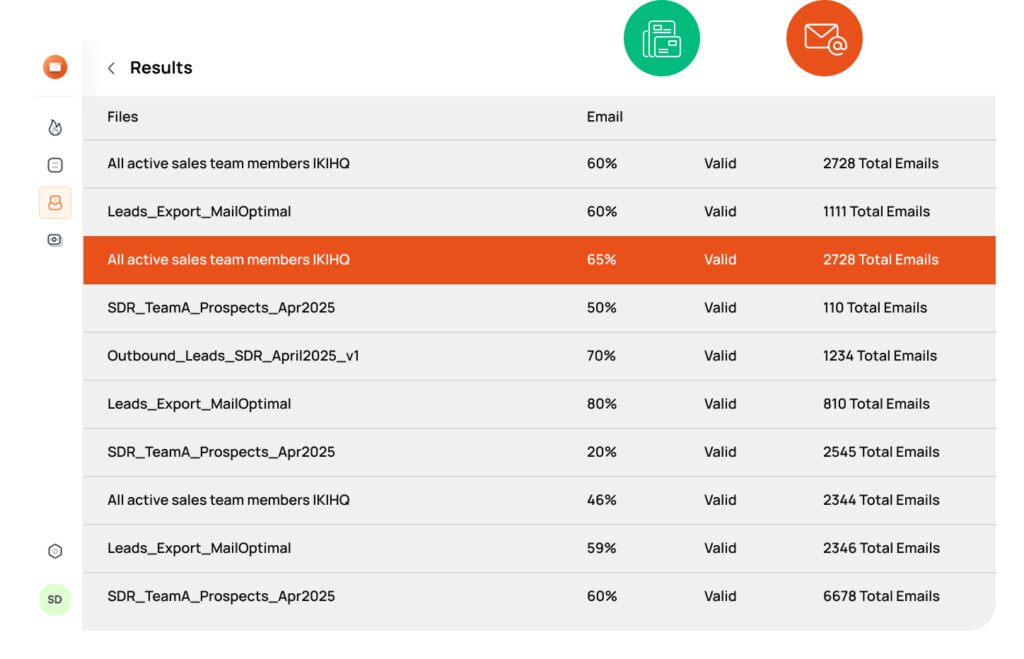This screenshot has height=659, width=1024.
Task: Click the orange app logo in the sidebar
Action: pos(55,67)
